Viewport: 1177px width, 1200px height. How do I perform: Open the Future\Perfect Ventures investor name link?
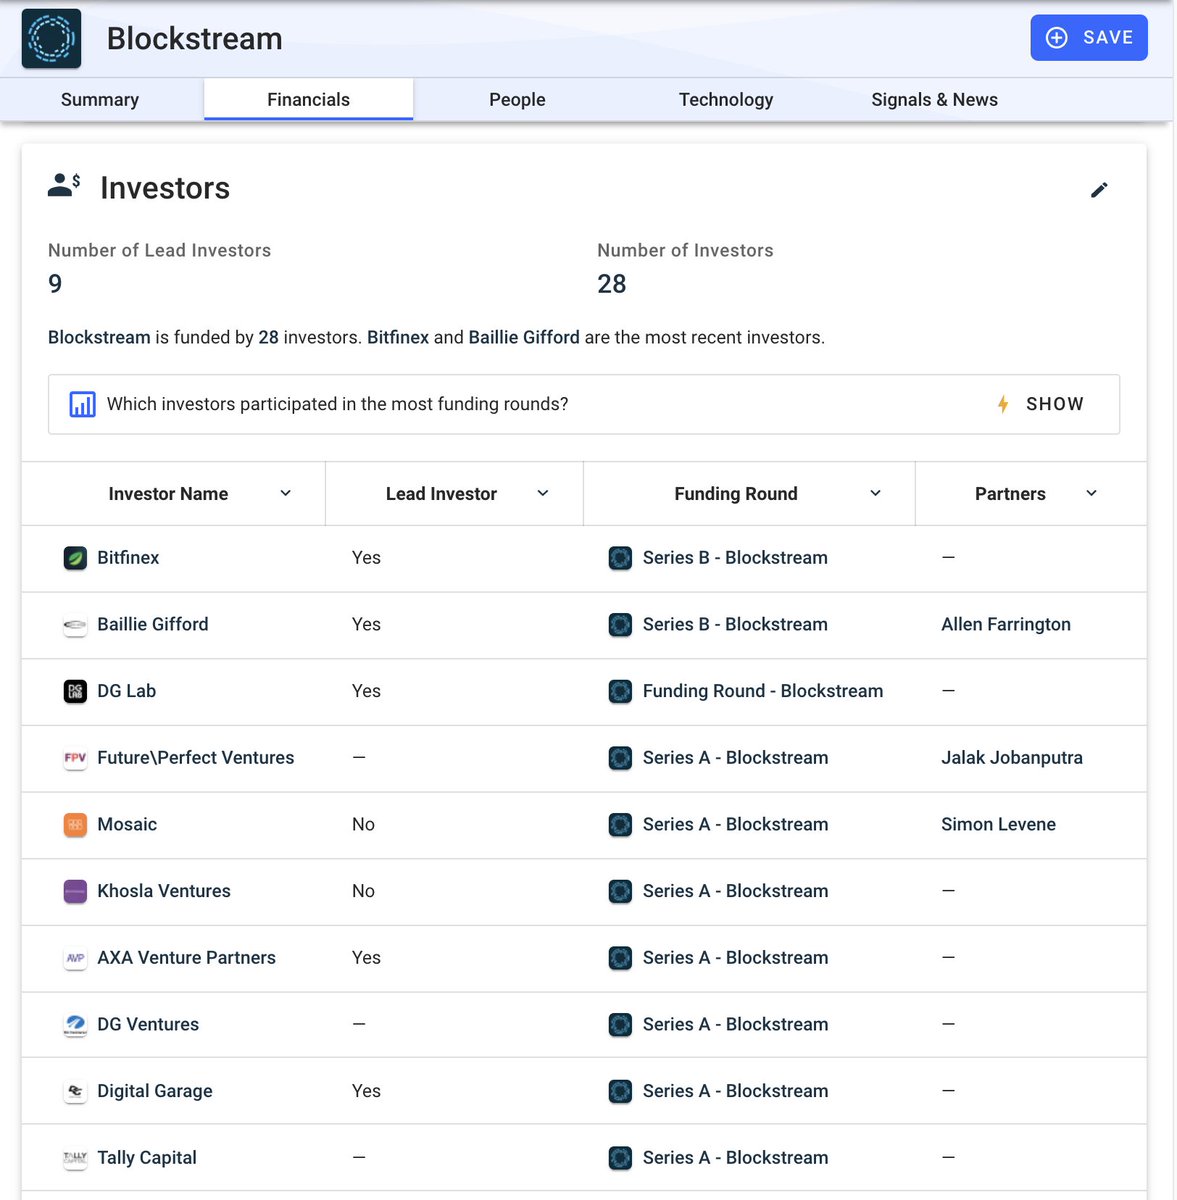[196, 758]
